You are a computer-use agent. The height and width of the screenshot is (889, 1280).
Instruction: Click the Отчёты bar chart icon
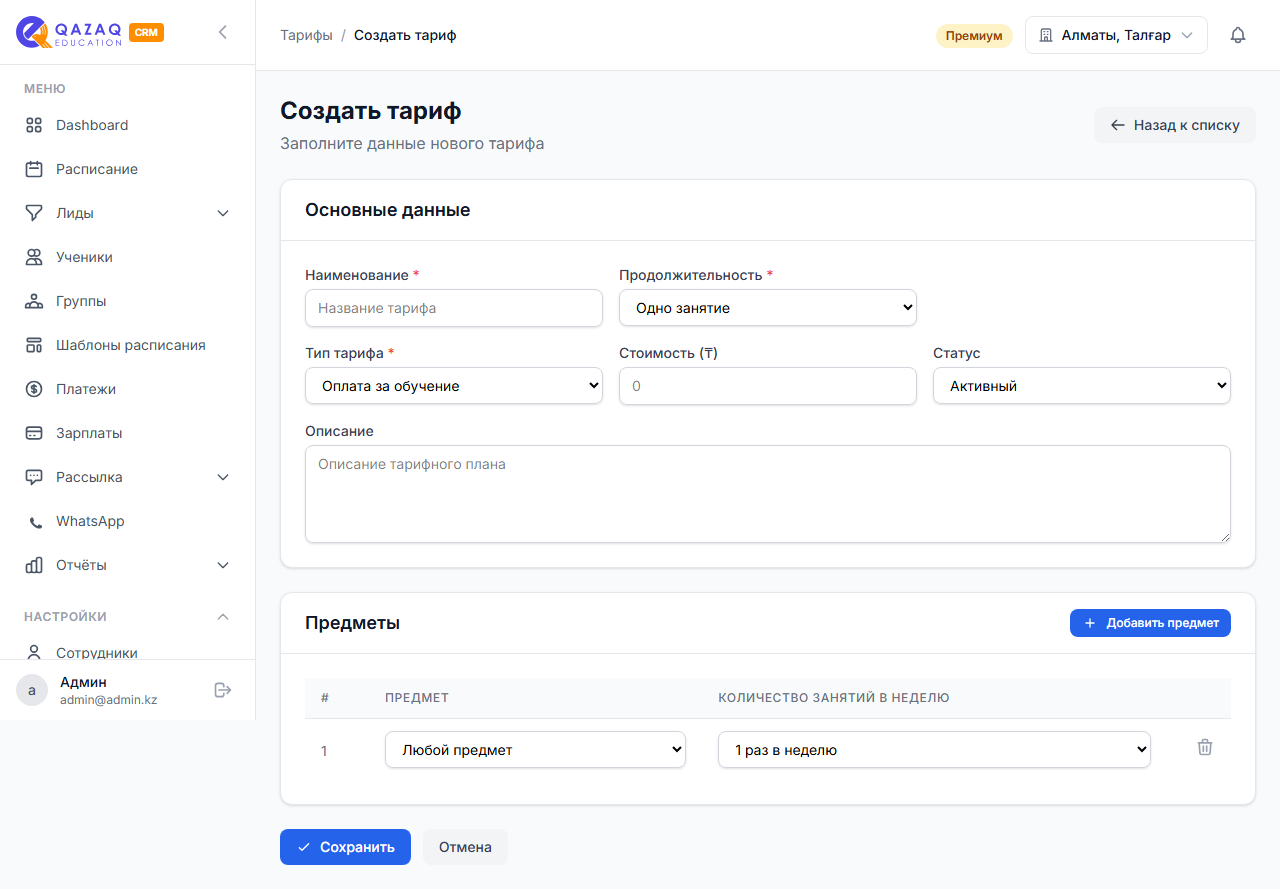point(34,565)
